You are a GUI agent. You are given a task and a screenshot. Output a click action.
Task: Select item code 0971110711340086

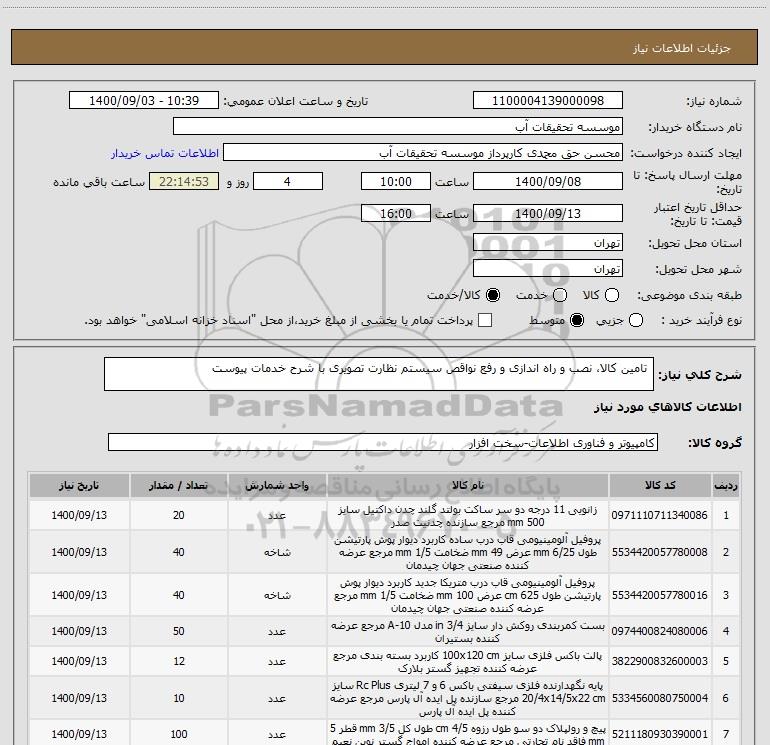[660, 515]
